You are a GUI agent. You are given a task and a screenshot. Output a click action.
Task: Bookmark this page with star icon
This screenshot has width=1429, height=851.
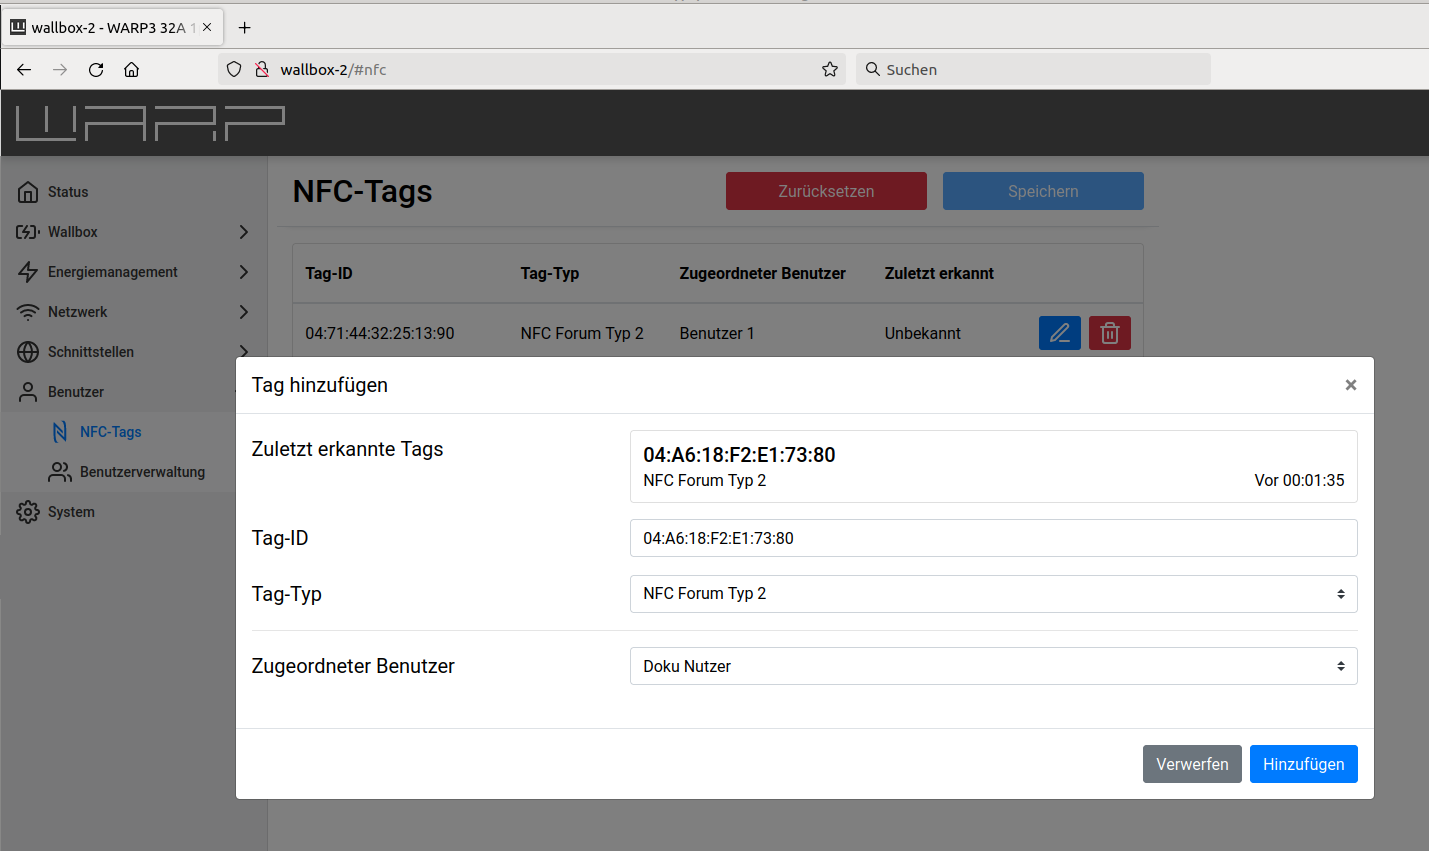[x=830, y=69]
